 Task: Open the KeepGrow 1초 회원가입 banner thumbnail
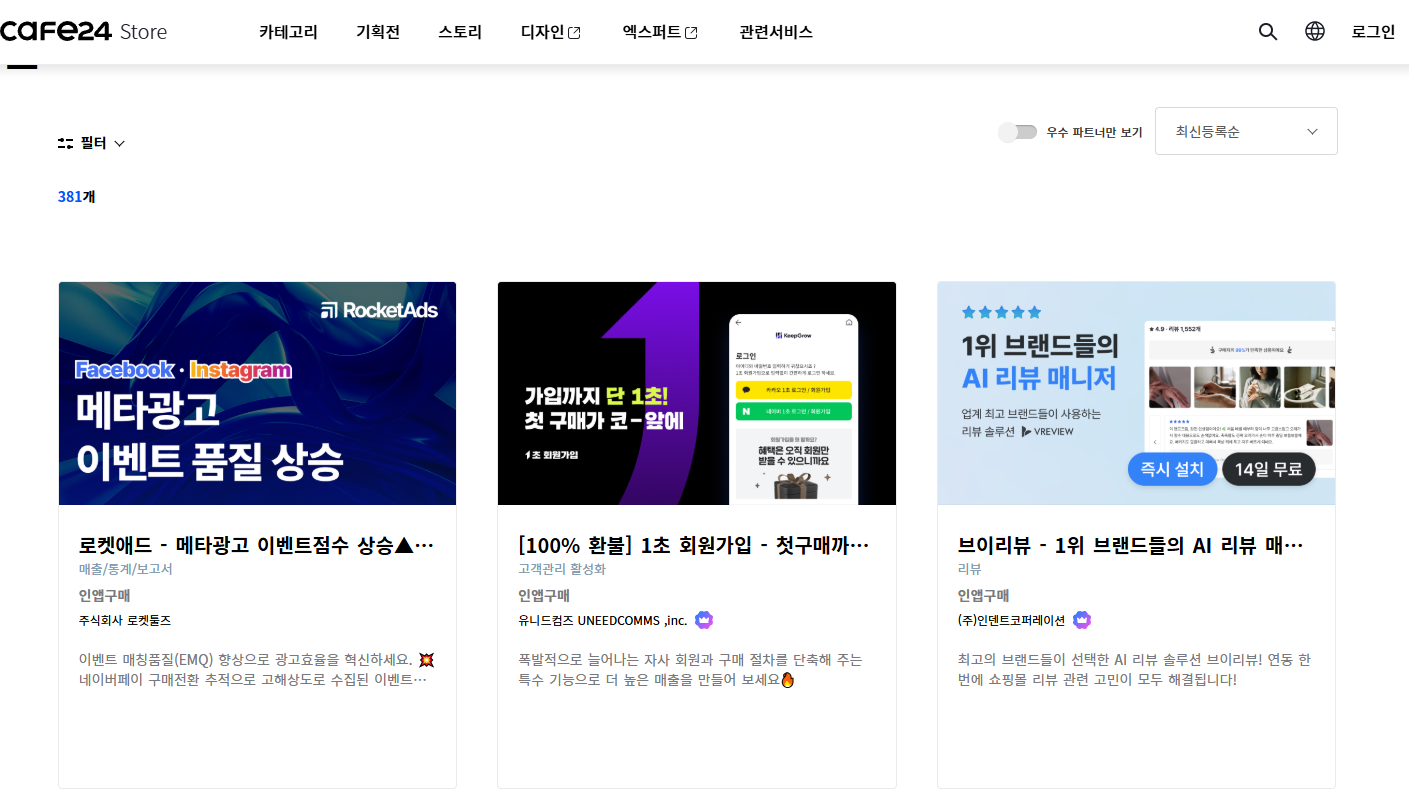click(x=697, y=393)
